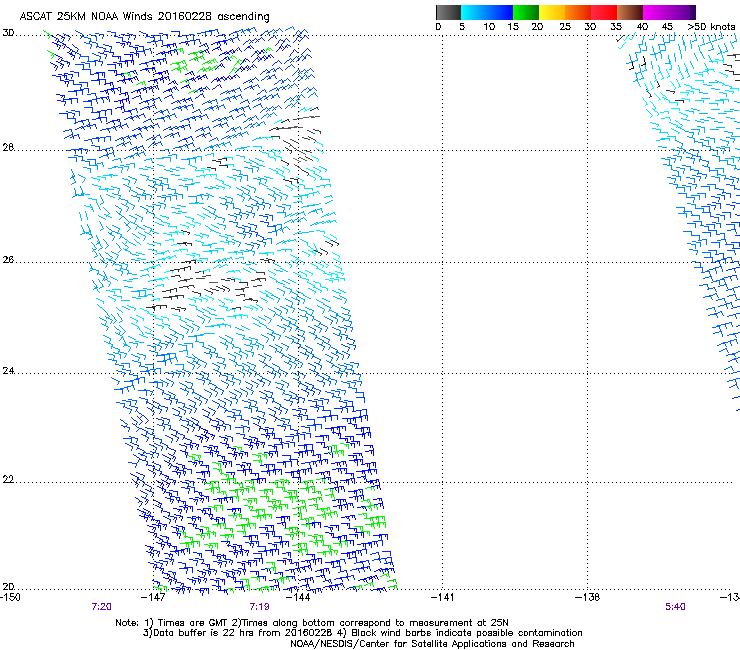740x650 pixels.
Task: Select the red 30-35 knots legend segment
Action: tap(604, 12)
